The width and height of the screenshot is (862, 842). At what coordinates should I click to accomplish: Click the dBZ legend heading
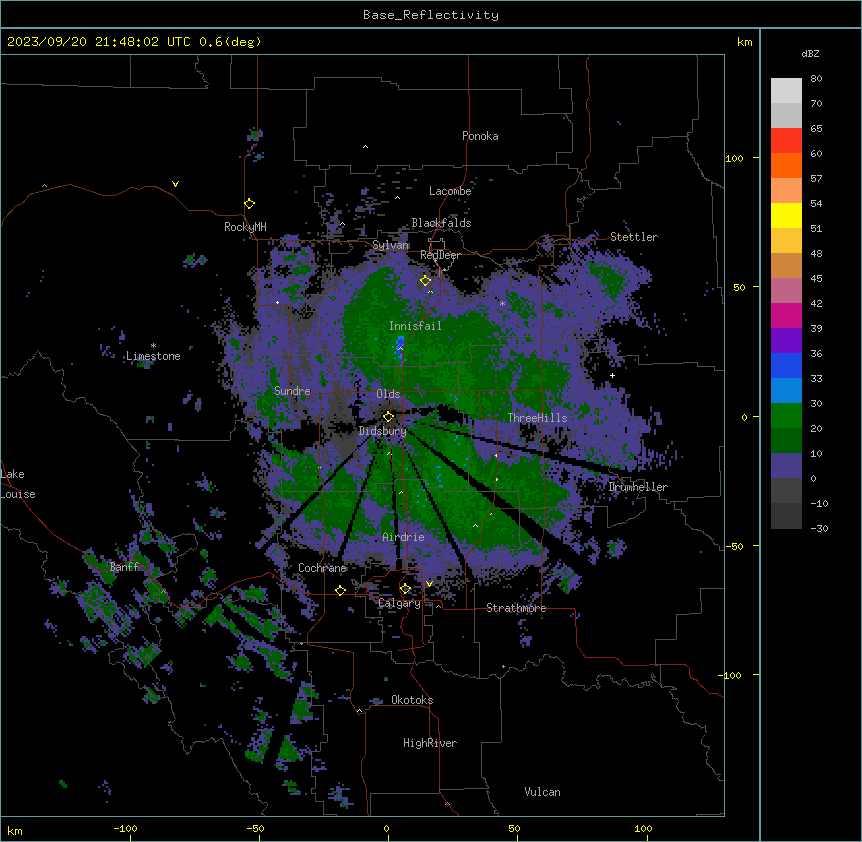(x=810, y=54)
